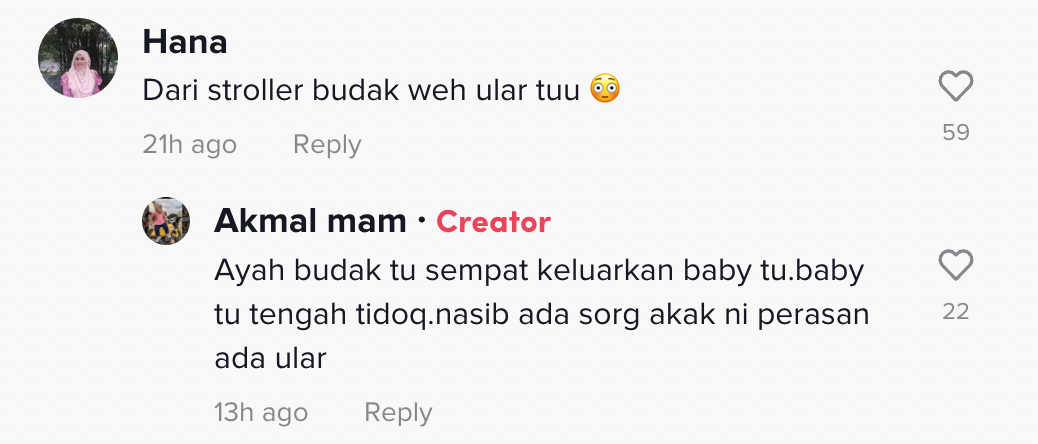Open Akmal mam's profile avatar
The image size is (1038, 444).
166,221
